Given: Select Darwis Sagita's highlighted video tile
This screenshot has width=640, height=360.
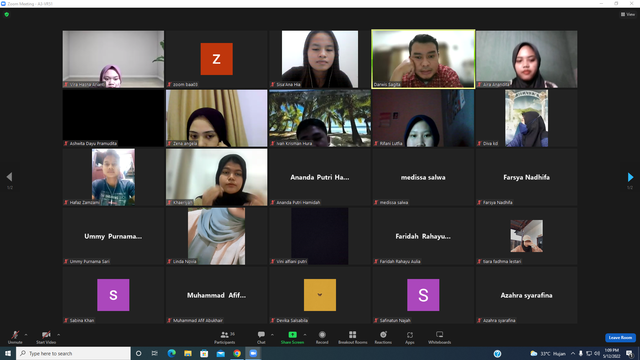Looking at the screenshot, I should click(x=423, y=59).
